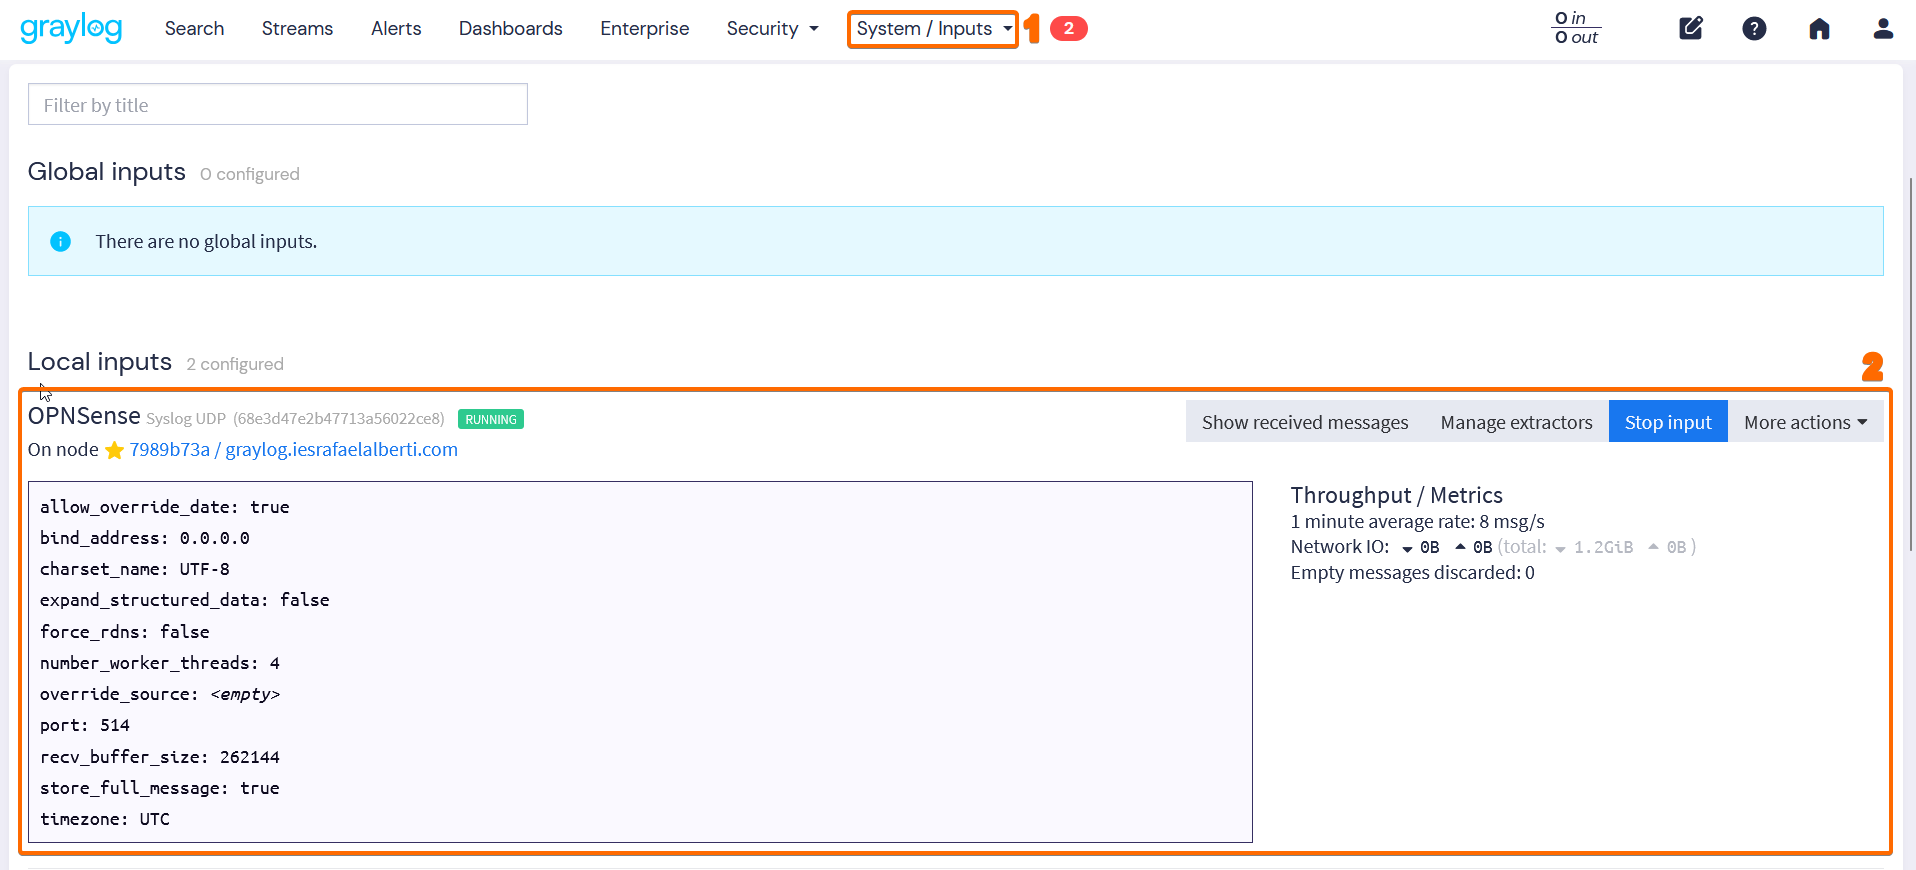The width and height of the screenshot is (1916, 870).
Task: Open the user profile icon
Action: point(1883,29)
